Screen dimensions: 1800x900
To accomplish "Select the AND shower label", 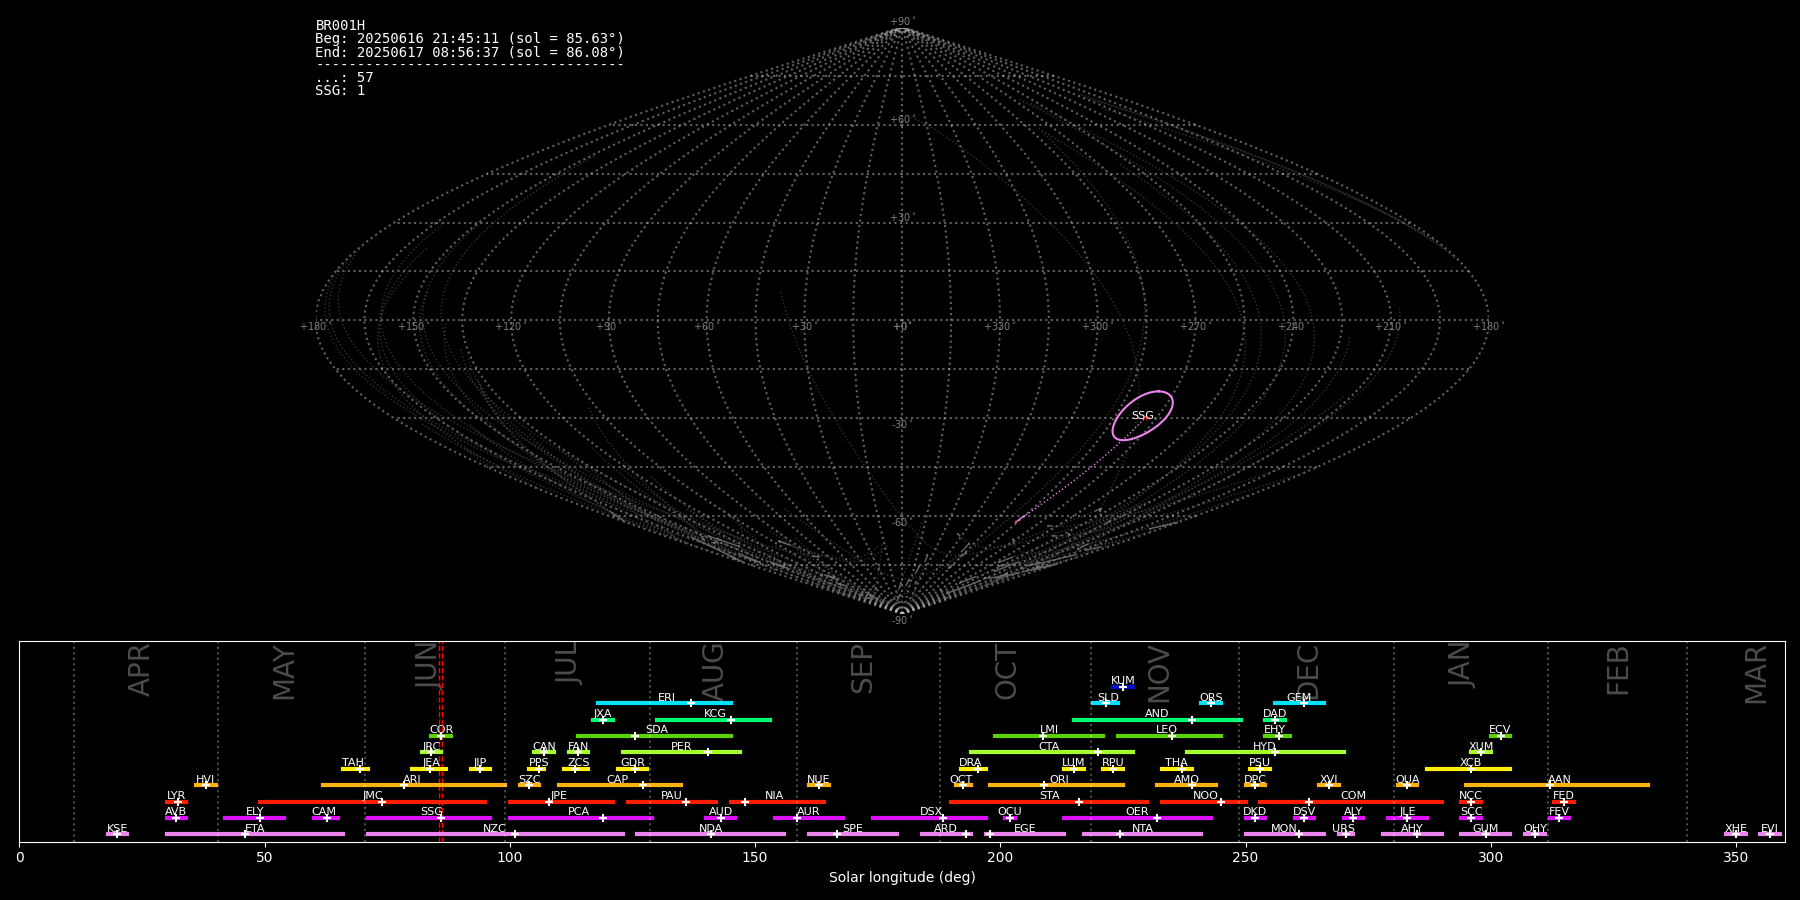I will point(1157,714).
